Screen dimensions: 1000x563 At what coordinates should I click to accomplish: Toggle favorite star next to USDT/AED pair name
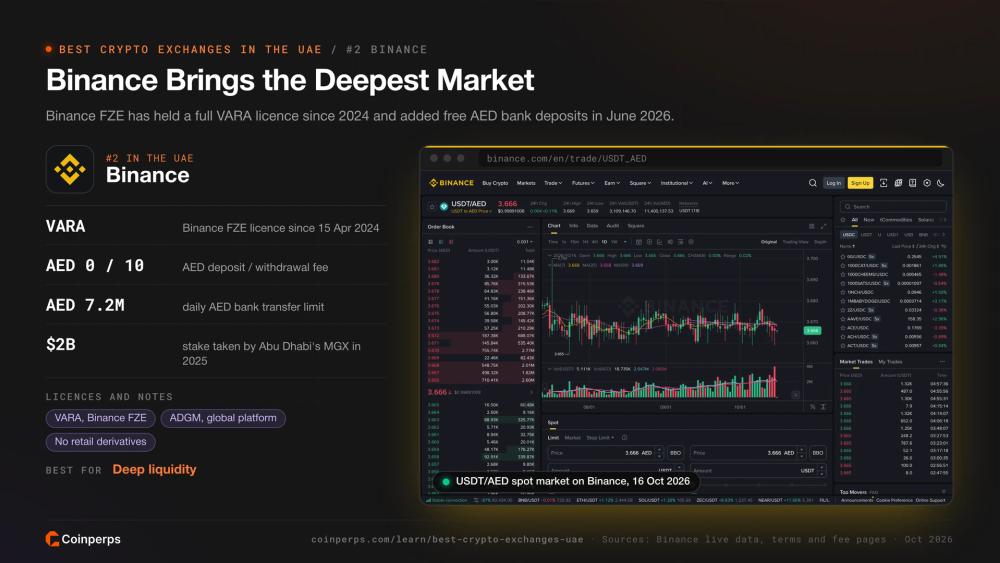[432, 207]
